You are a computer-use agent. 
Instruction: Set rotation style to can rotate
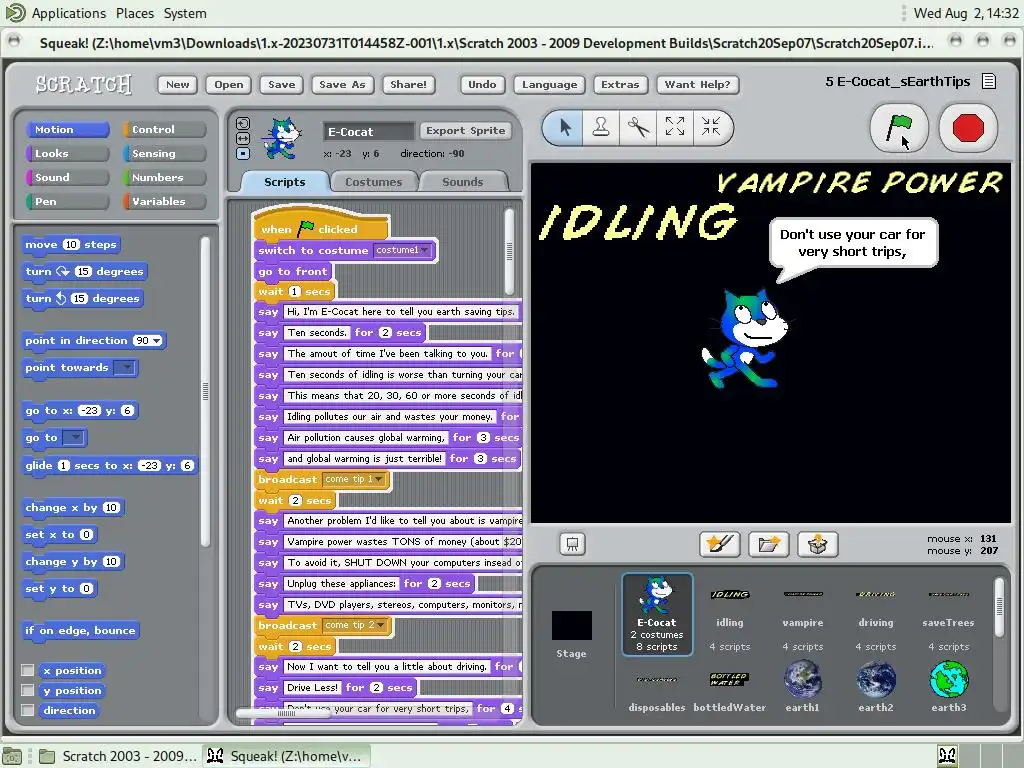coord(242,123)
